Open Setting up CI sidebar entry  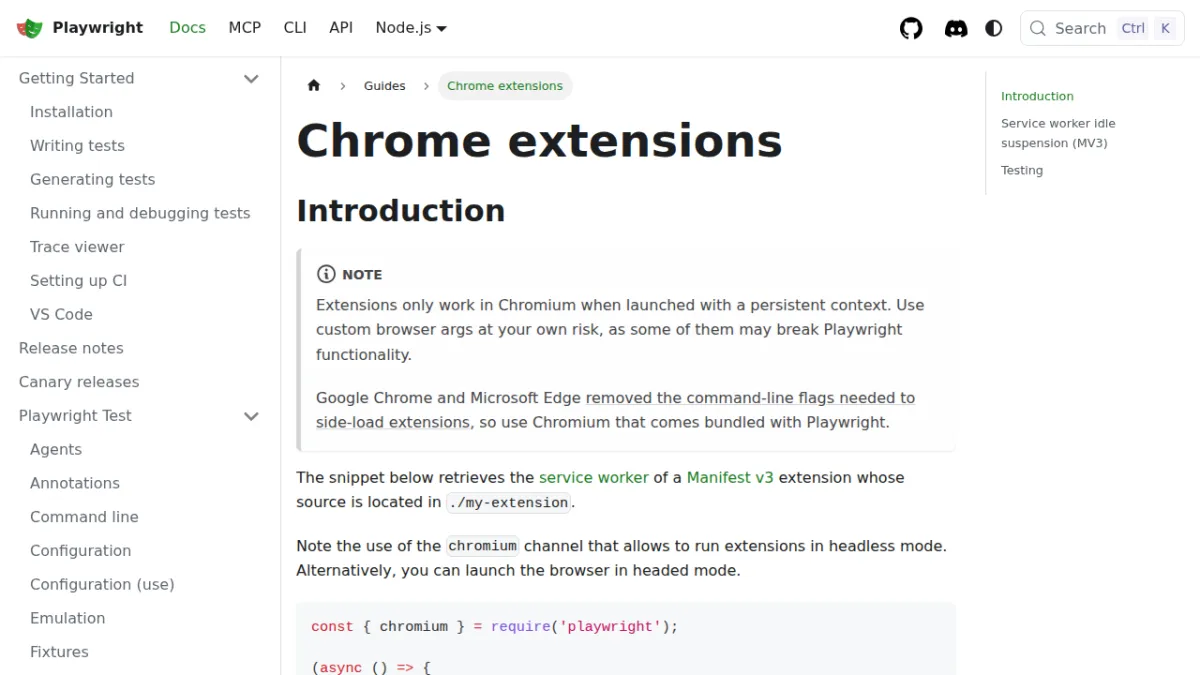78,281
